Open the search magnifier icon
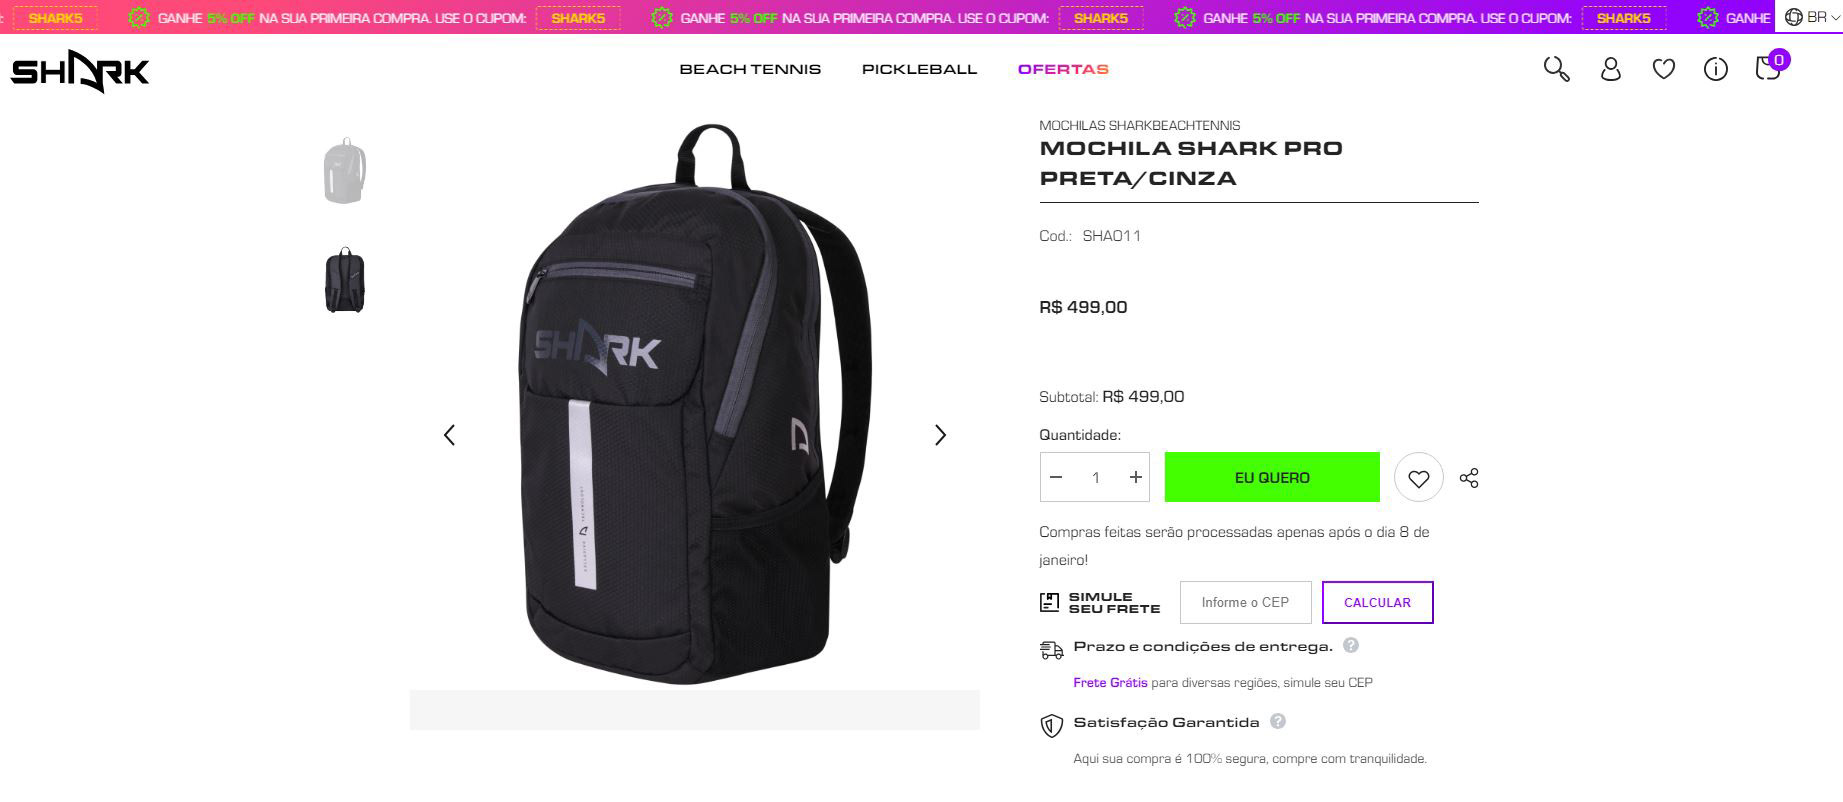This screenshot has width=1843, height=802. coord(1556,69)
